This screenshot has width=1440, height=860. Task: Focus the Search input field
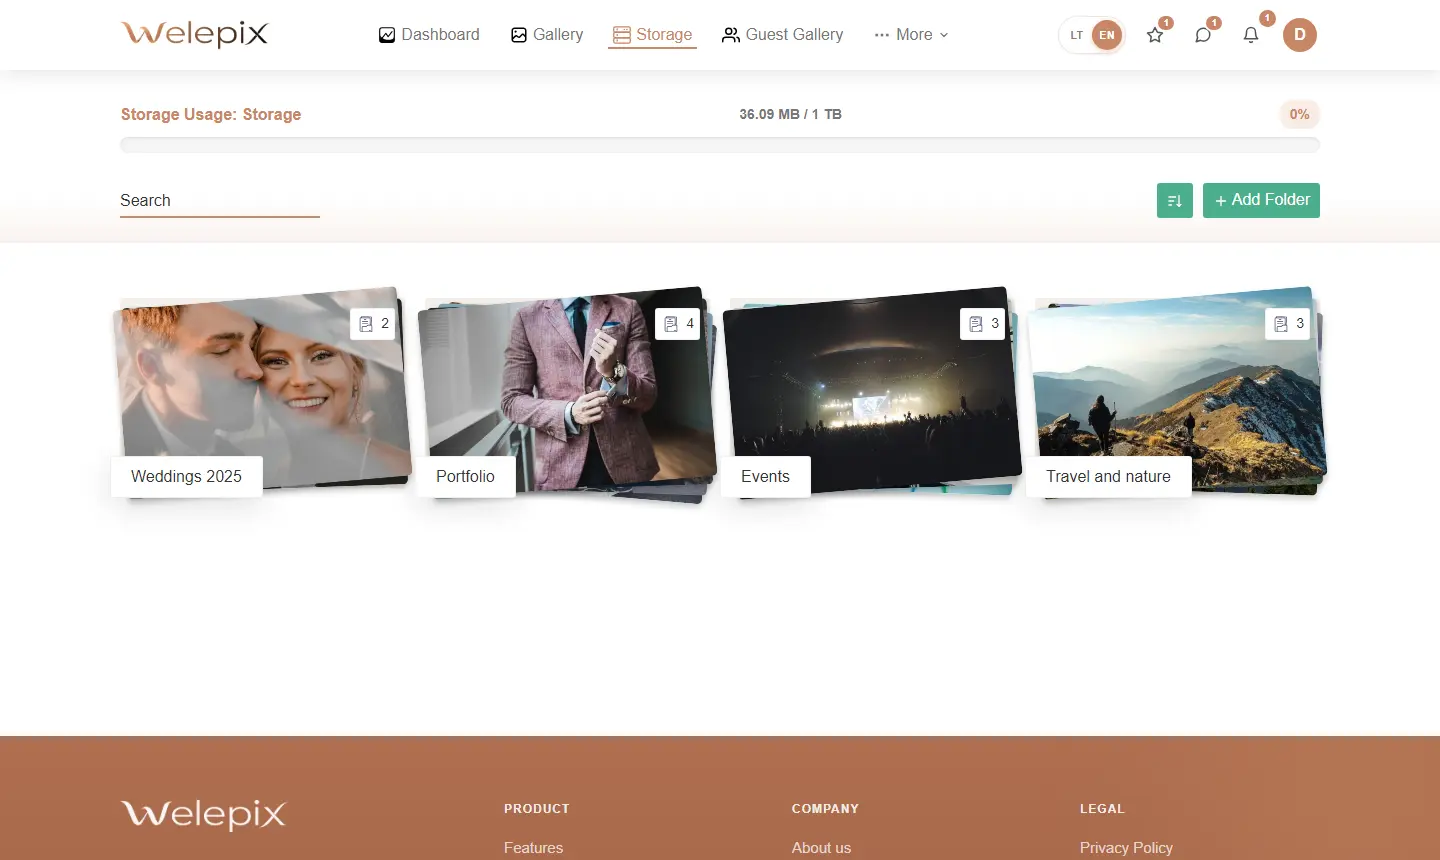coord(220,201)
